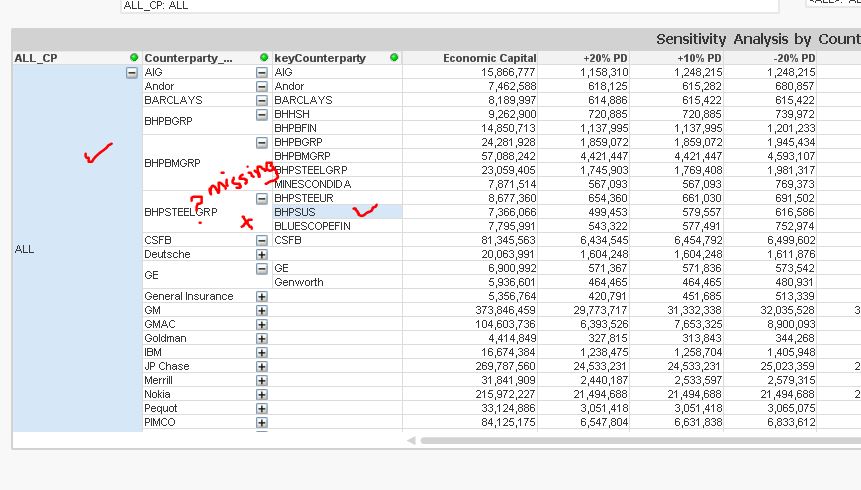
Task: Expand the General Insurance group
Action: coord(262,297)
